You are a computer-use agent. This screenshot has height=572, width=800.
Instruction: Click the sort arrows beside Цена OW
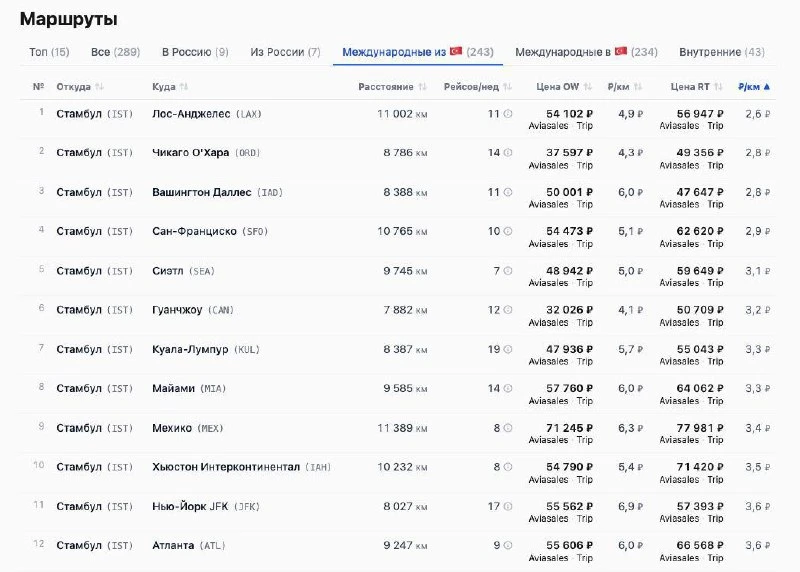coord(588,87)
